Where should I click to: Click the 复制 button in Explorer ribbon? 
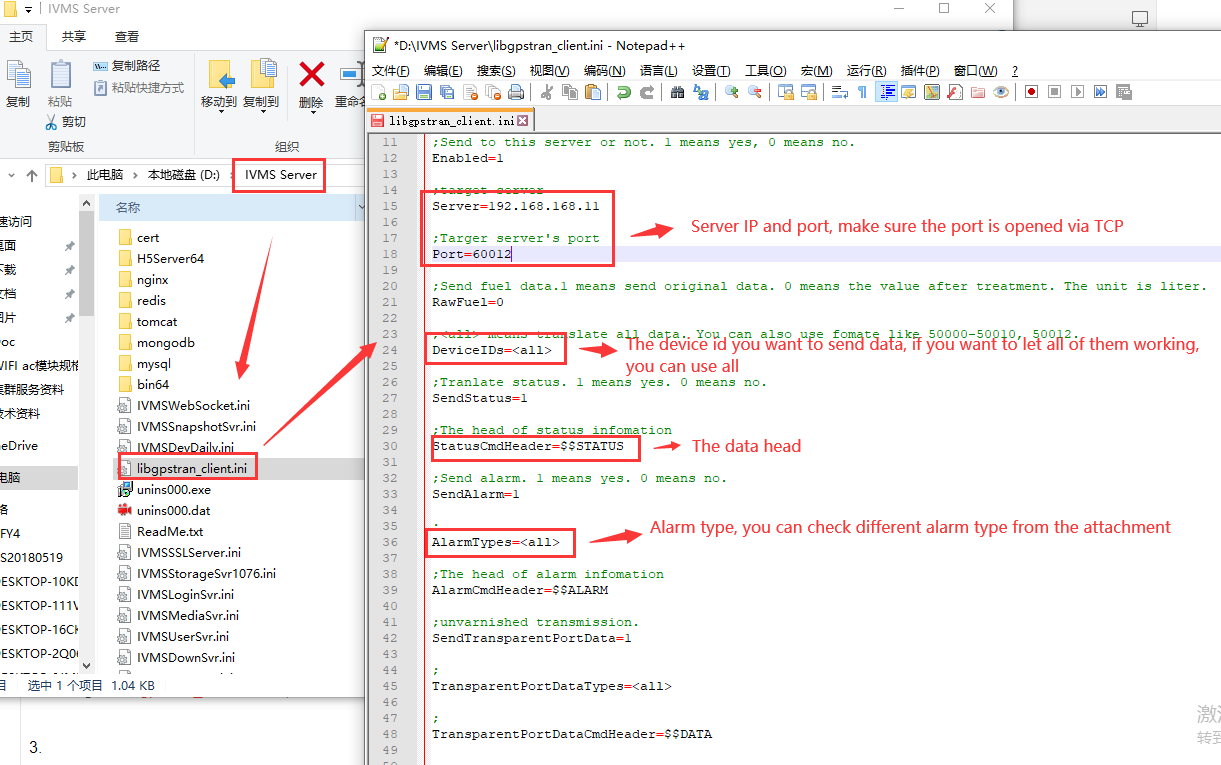tap(18, 84)
